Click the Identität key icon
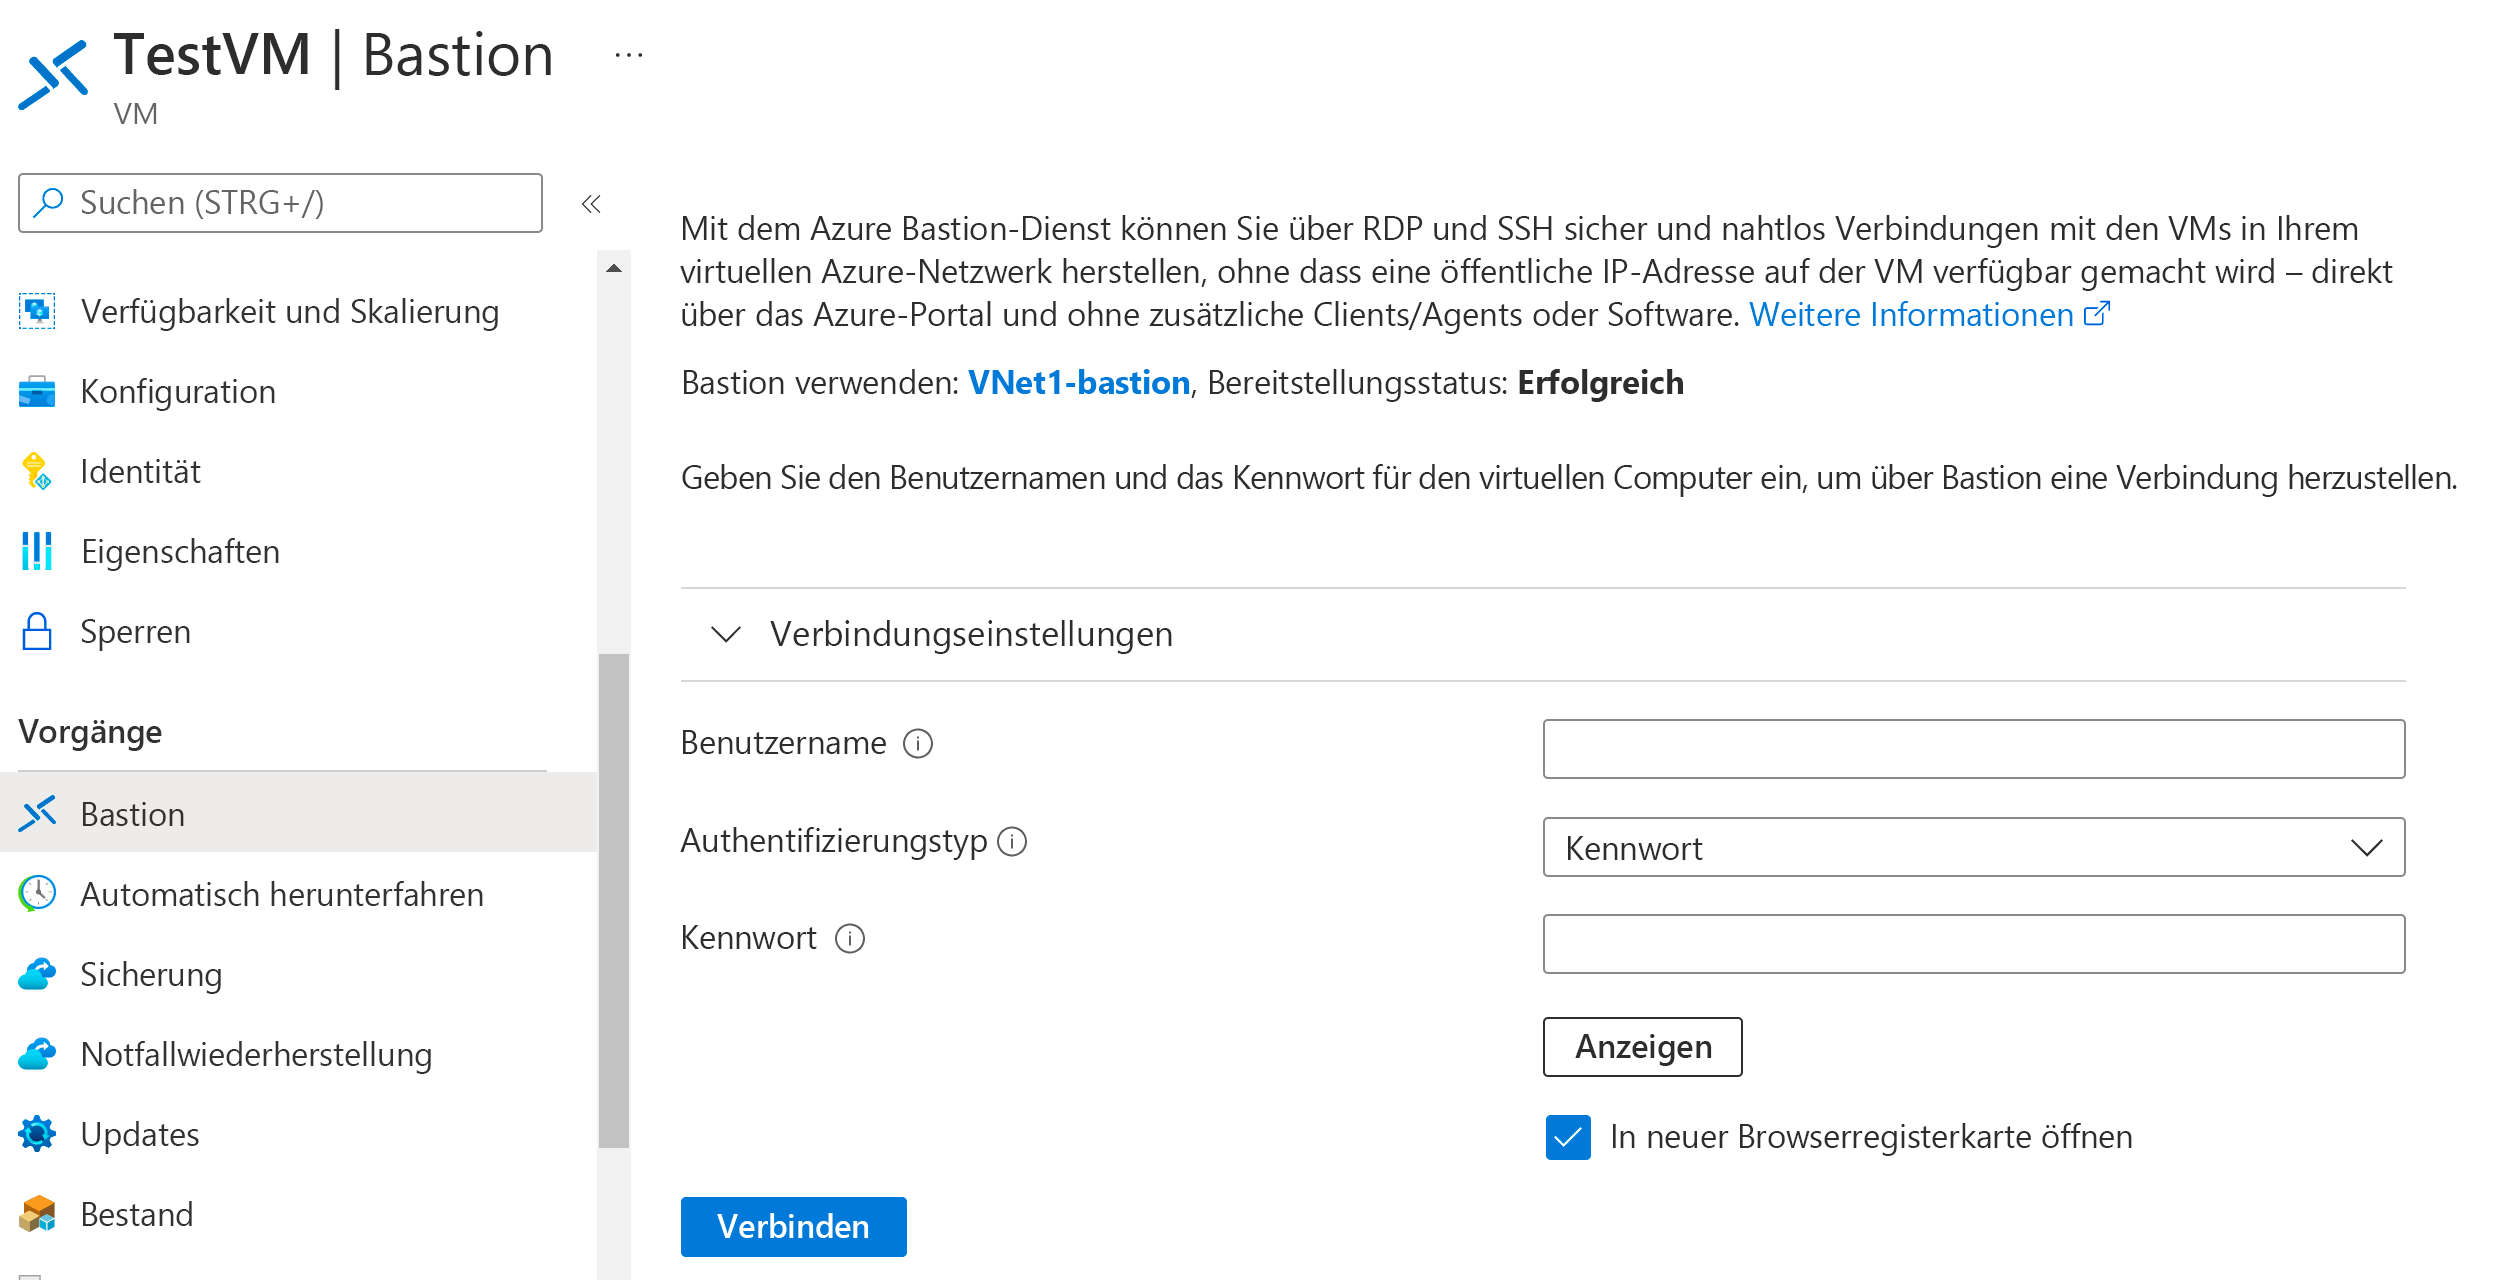Viewport: 2508px width, 1280px height. click(x=37, y=471)
